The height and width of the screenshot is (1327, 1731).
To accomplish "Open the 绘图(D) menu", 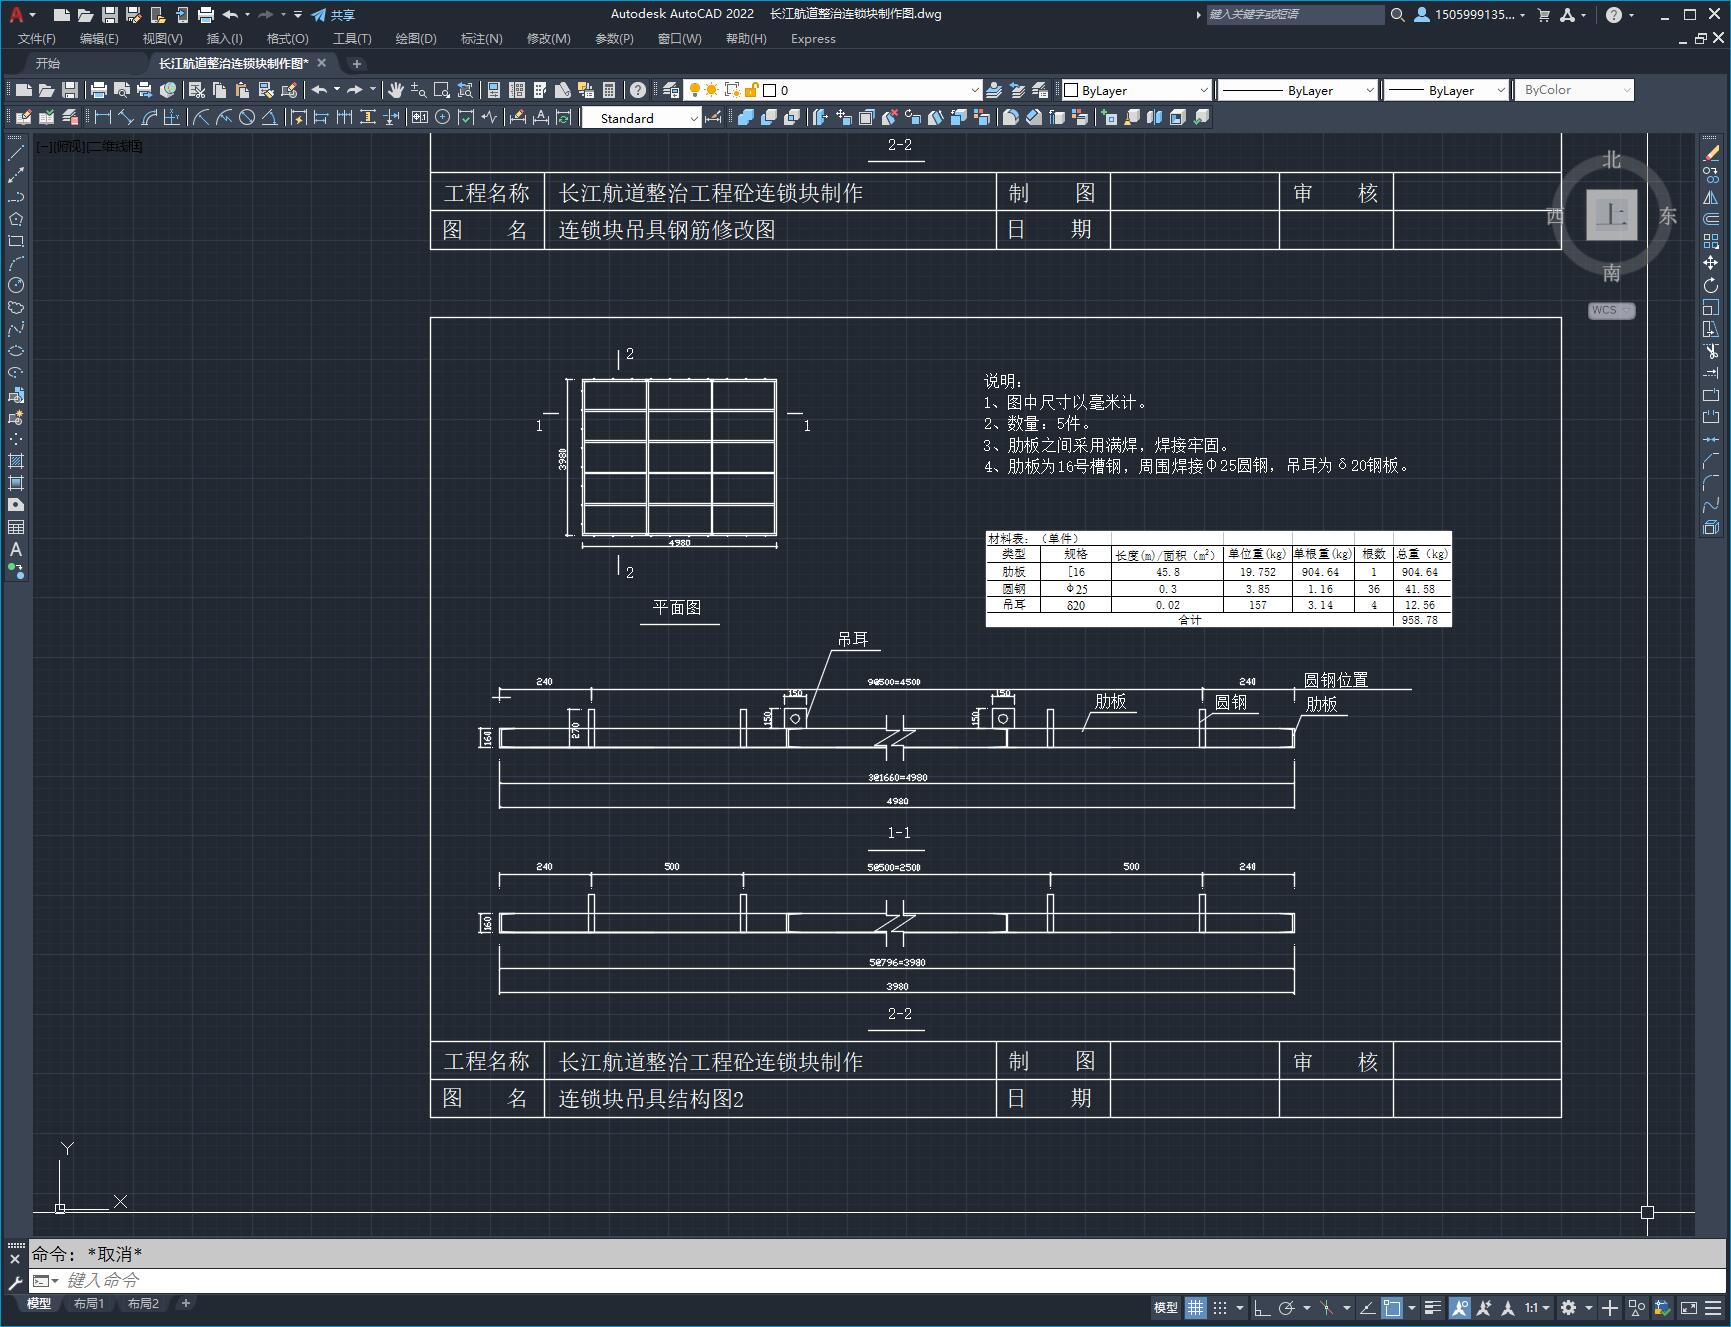I will pos(416,38).
